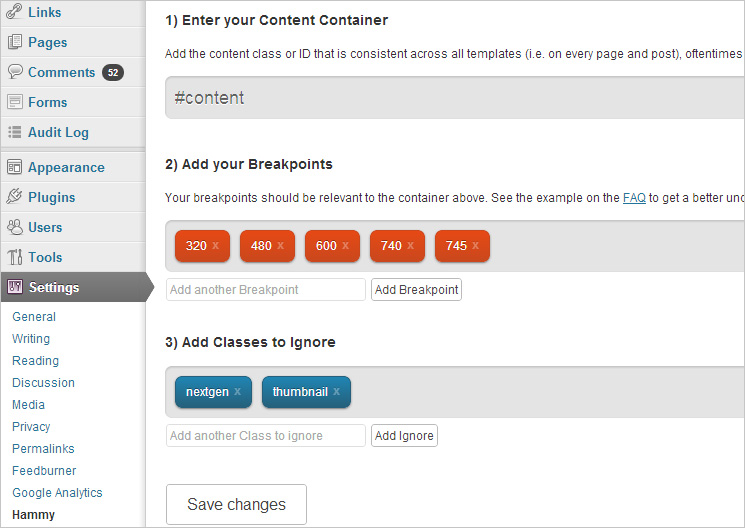Screen dimensions: 745x528
Task: Click the Plugins plug icon
Action: pos(15,196)
